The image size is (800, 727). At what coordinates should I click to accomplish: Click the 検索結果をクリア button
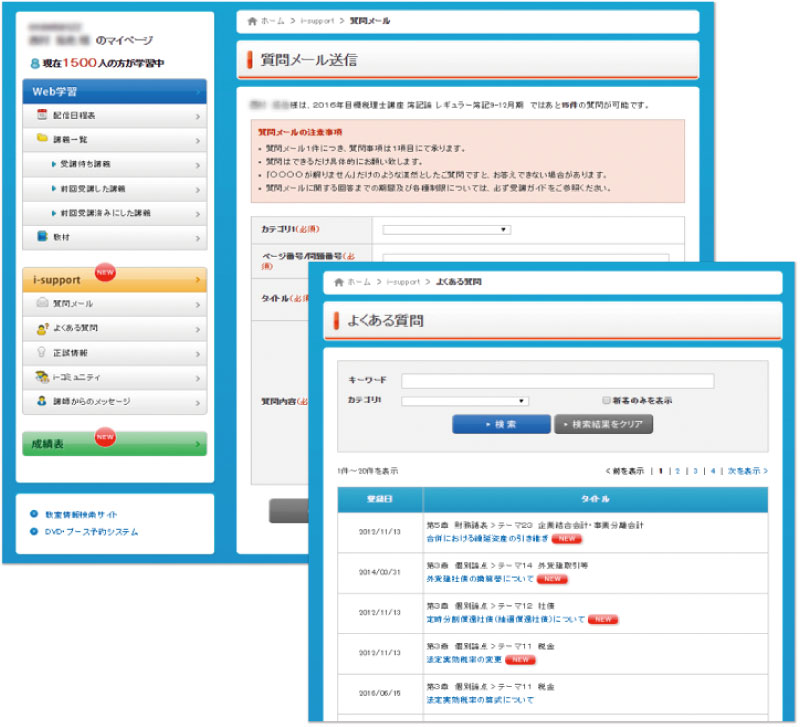coord(603,424)
